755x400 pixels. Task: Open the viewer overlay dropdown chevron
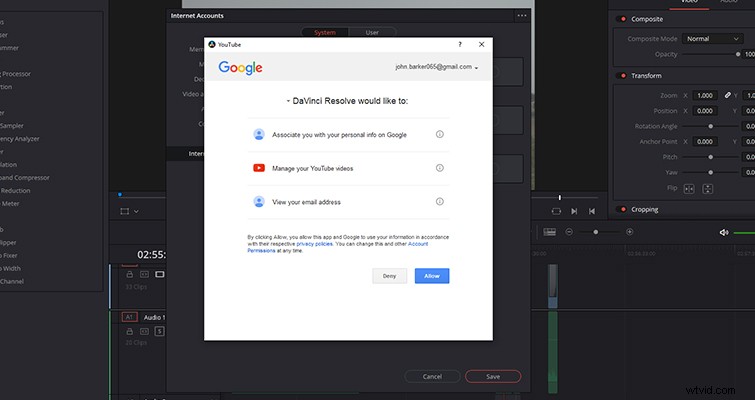[x=136, y=211]
